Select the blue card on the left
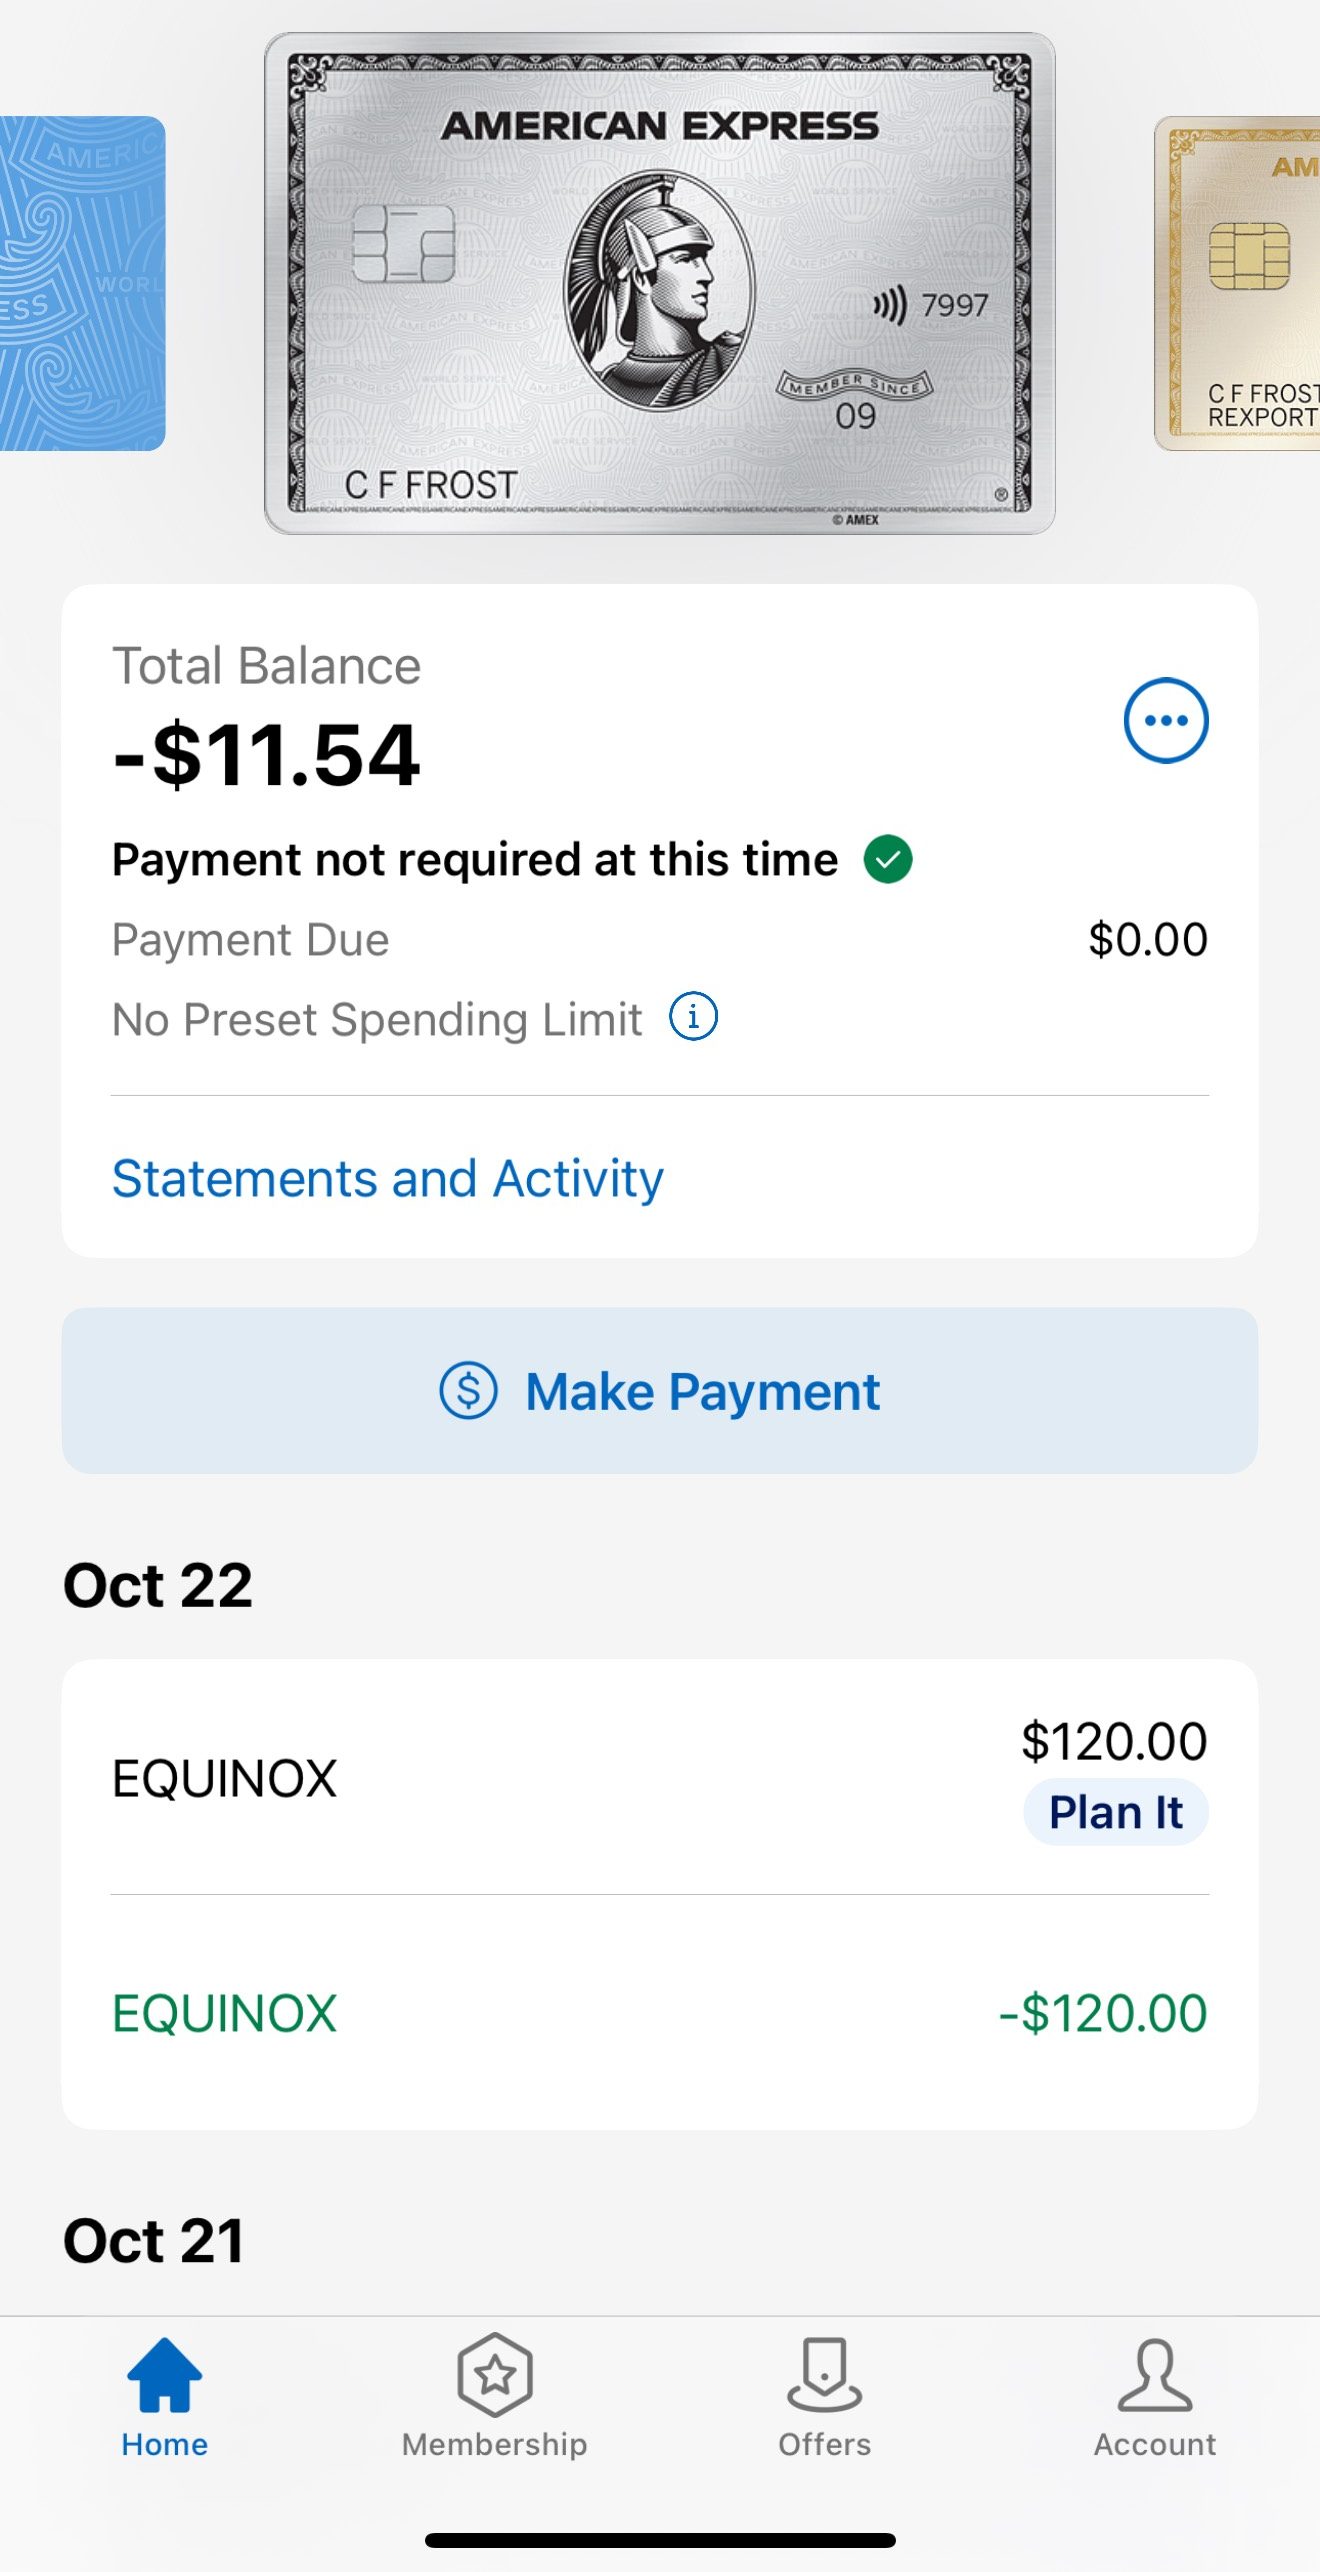The image size is (1320, 2572). [x=80, y=284]
